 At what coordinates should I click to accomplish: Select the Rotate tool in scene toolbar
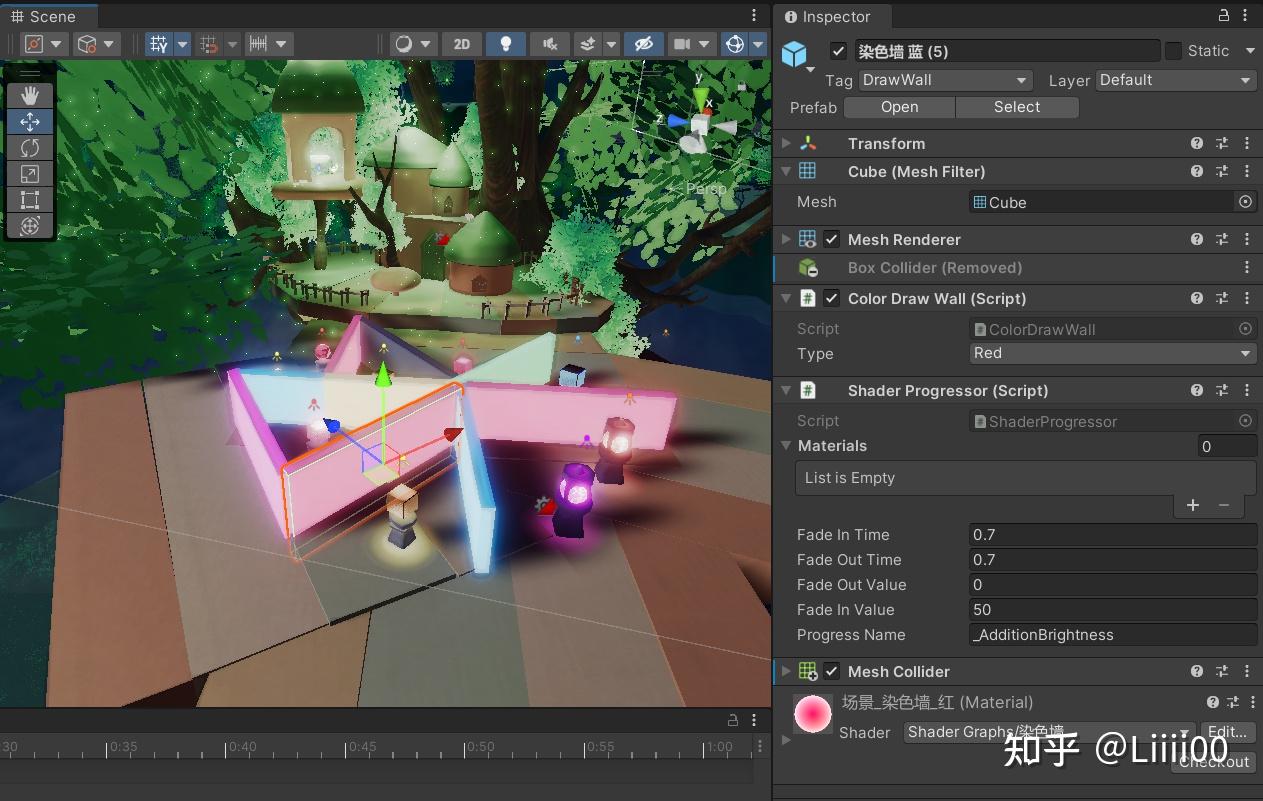coord(30,147)
